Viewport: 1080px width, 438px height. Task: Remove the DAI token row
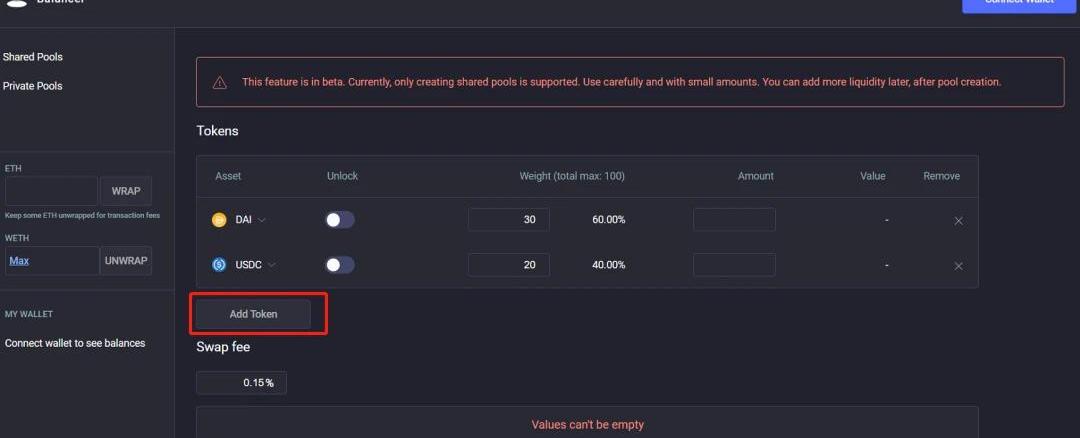(958, 220)
